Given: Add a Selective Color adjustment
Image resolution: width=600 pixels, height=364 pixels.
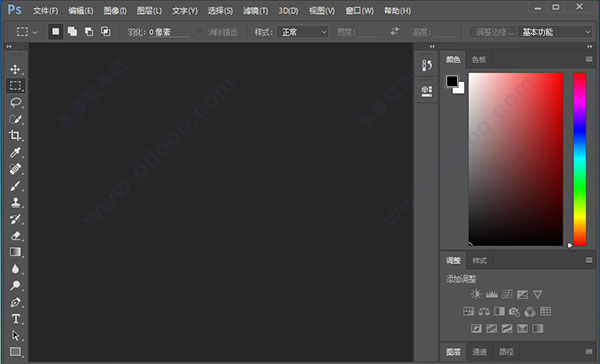Looking at the screenshot, I should pos(522,328).
